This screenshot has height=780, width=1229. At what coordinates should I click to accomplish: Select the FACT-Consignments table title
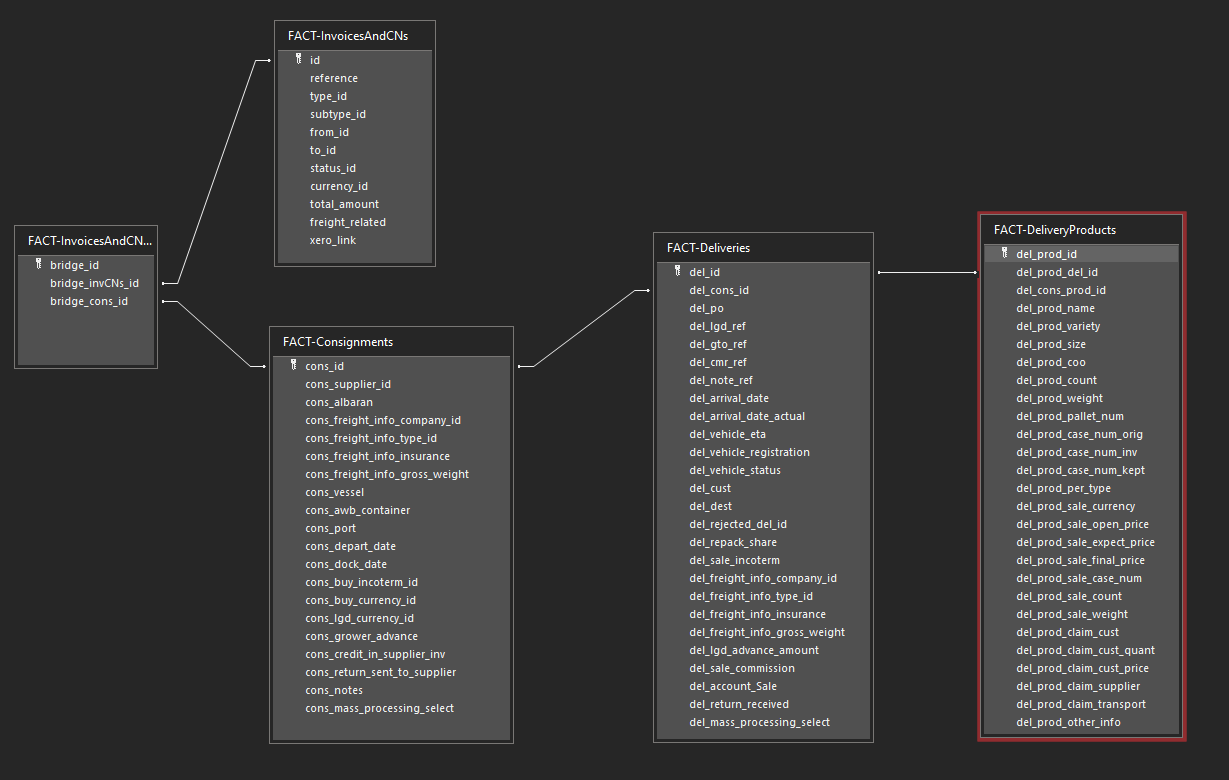[338, 342]
